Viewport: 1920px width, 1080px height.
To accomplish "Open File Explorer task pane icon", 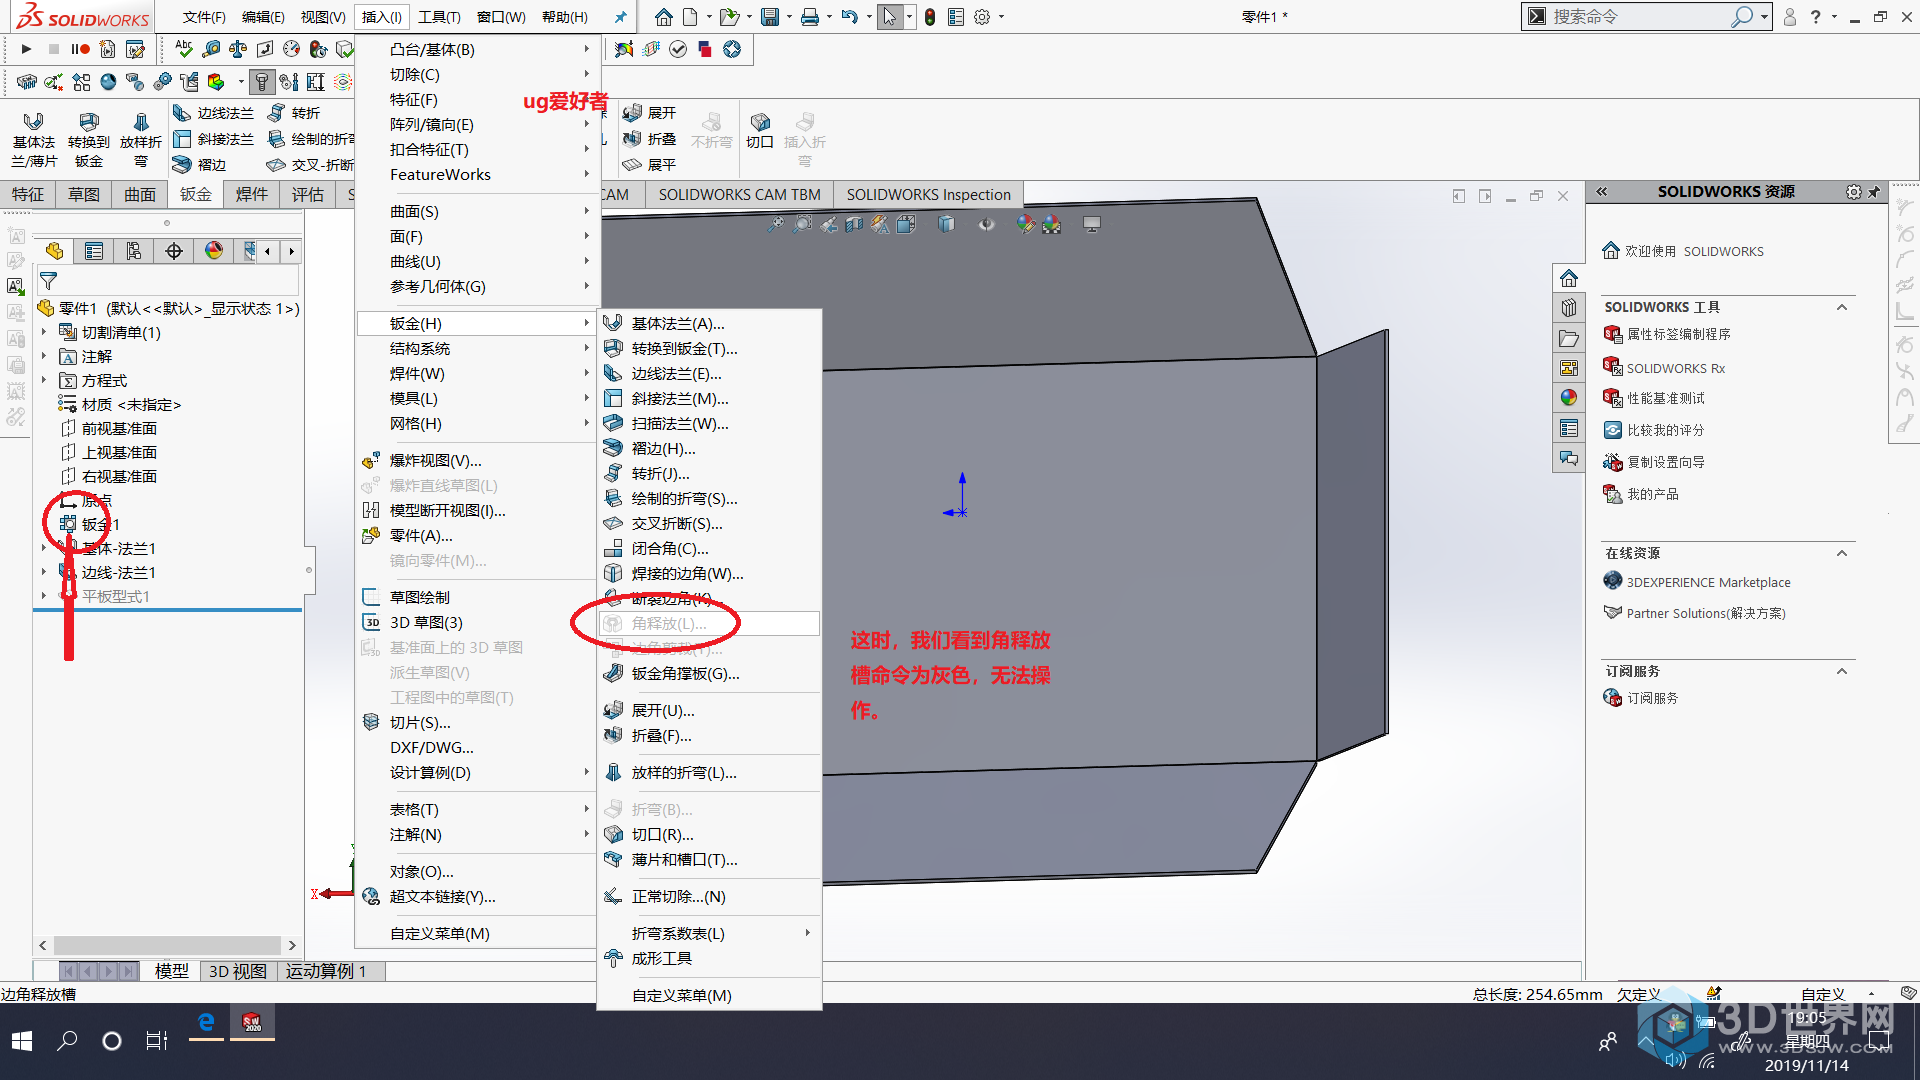I will [1569, 338].
